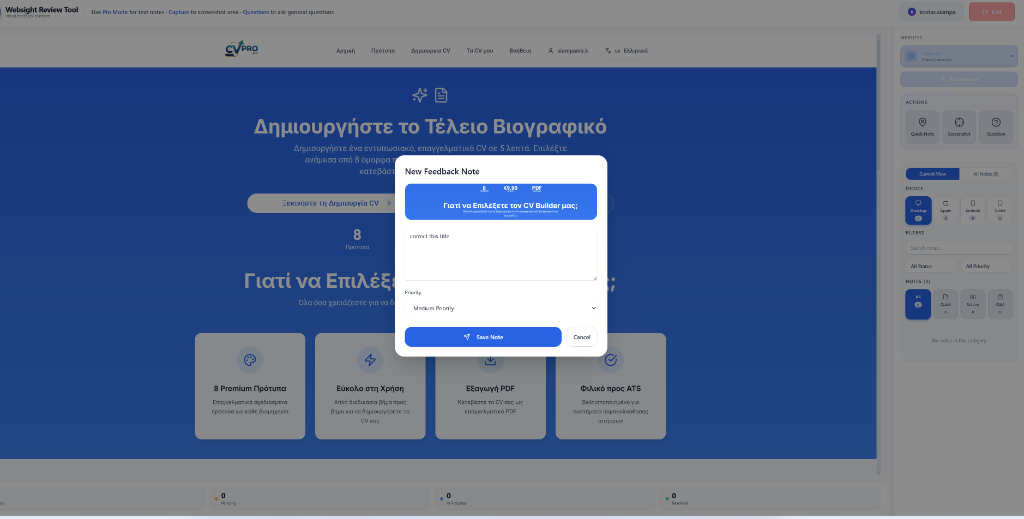The image size is (1024, 519).
Task: Click the Add Website button
Action: (959, 79)
